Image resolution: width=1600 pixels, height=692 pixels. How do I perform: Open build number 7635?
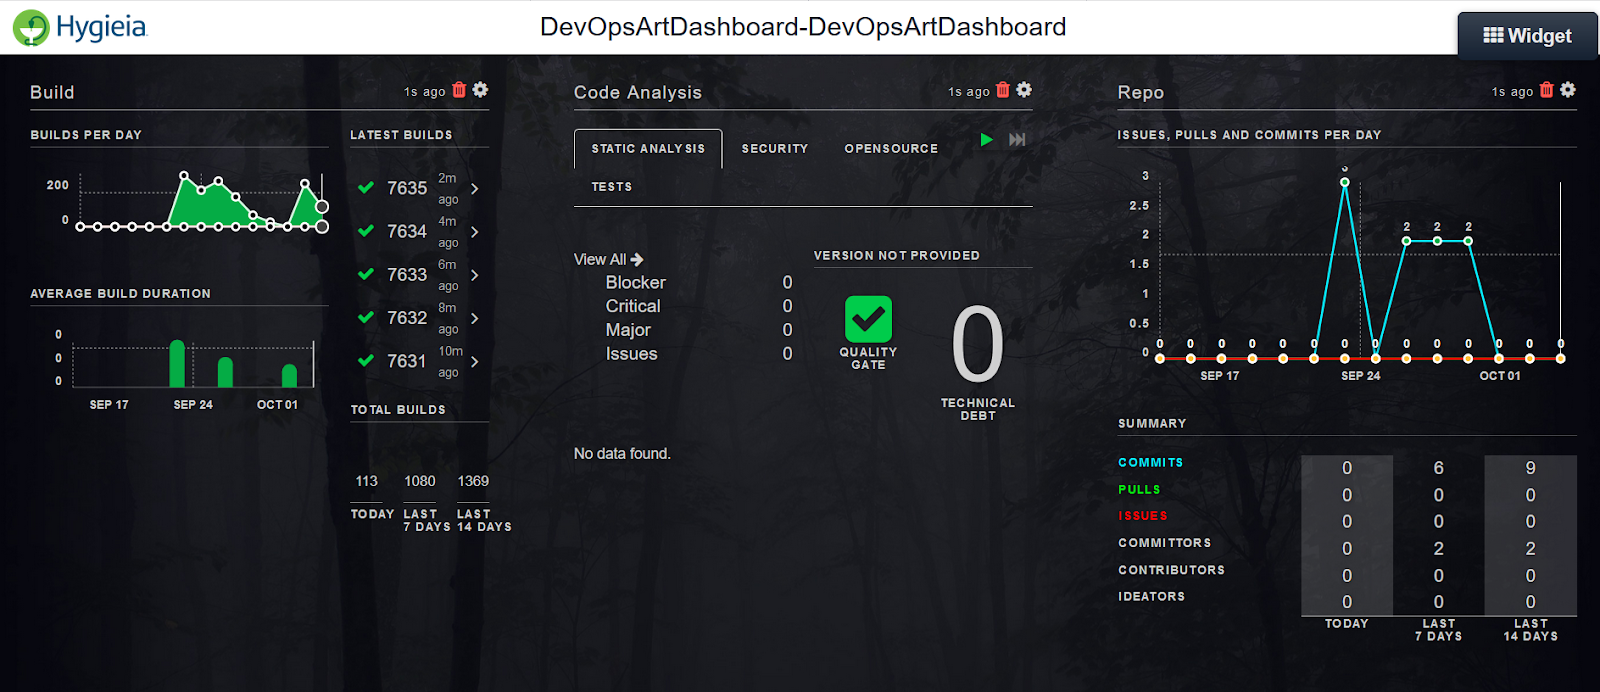[407, 188]
